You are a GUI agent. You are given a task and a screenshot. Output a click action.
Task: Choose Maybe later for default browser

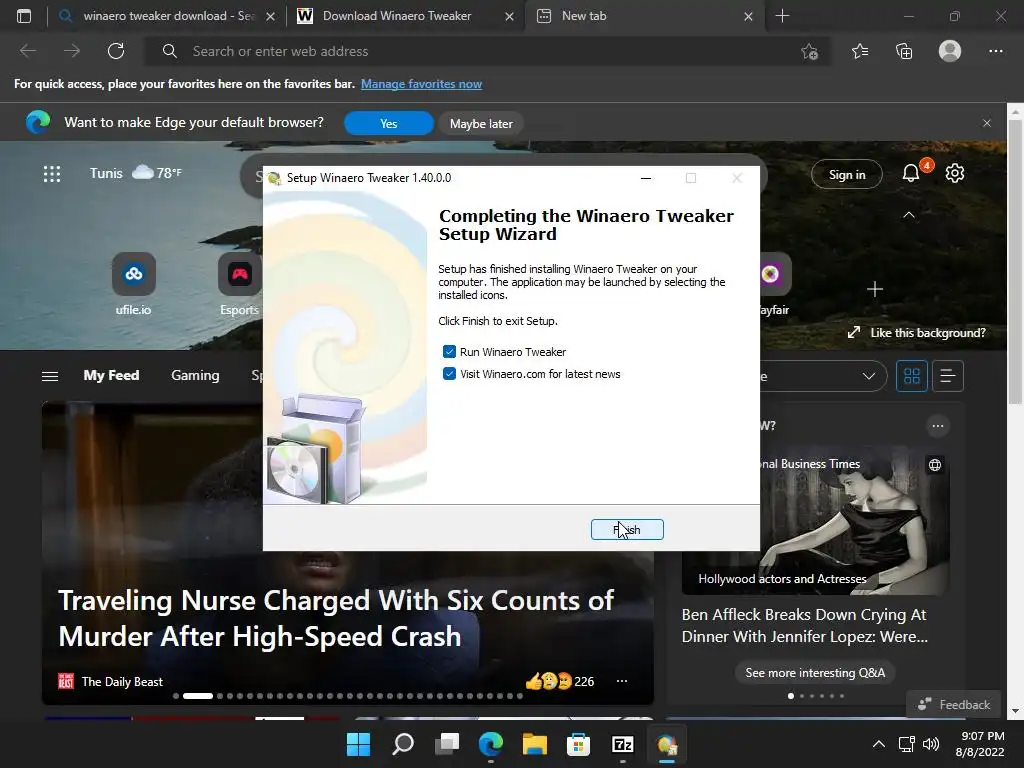481,123
